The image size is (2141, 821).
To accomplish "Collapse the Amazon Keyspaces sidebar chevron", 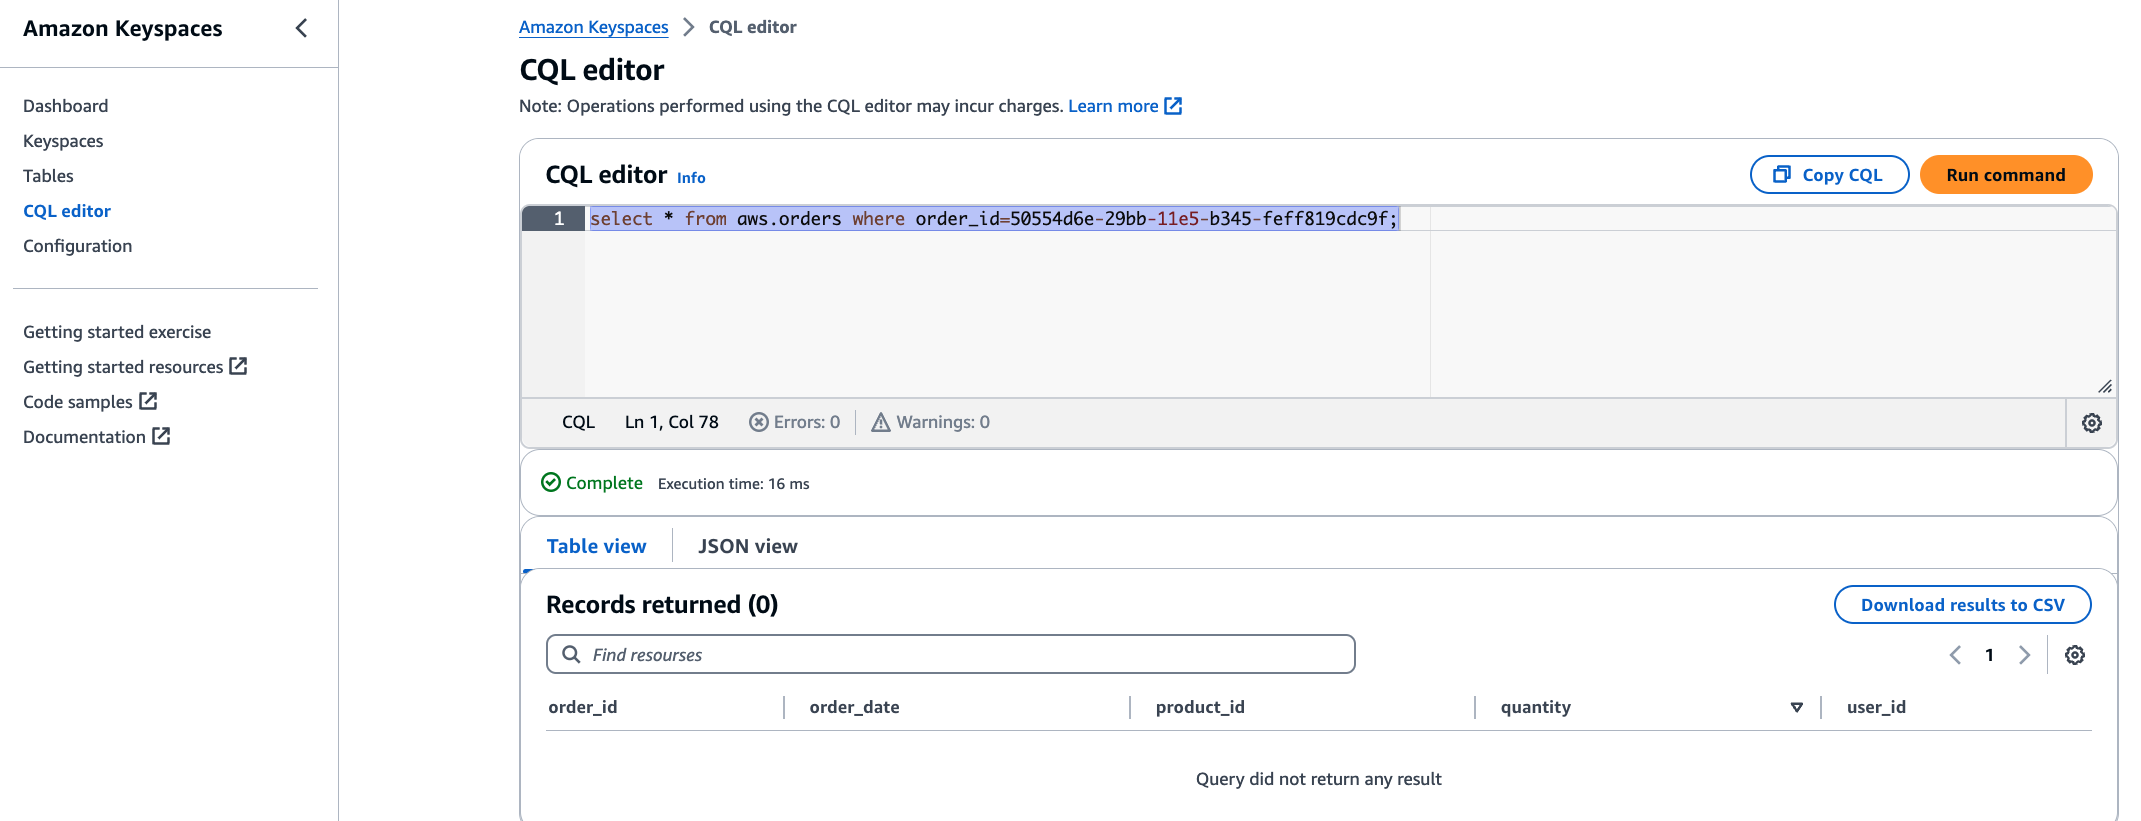I will (x=301, y=28).
